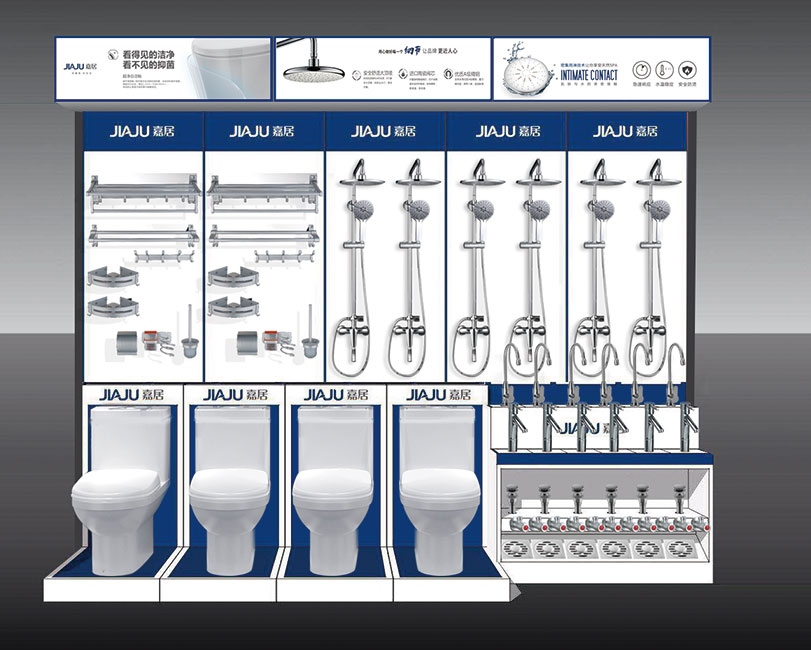Click the icon beside 优质A级铜管
This screenshot has width=811, height=650.
(448, 74)
